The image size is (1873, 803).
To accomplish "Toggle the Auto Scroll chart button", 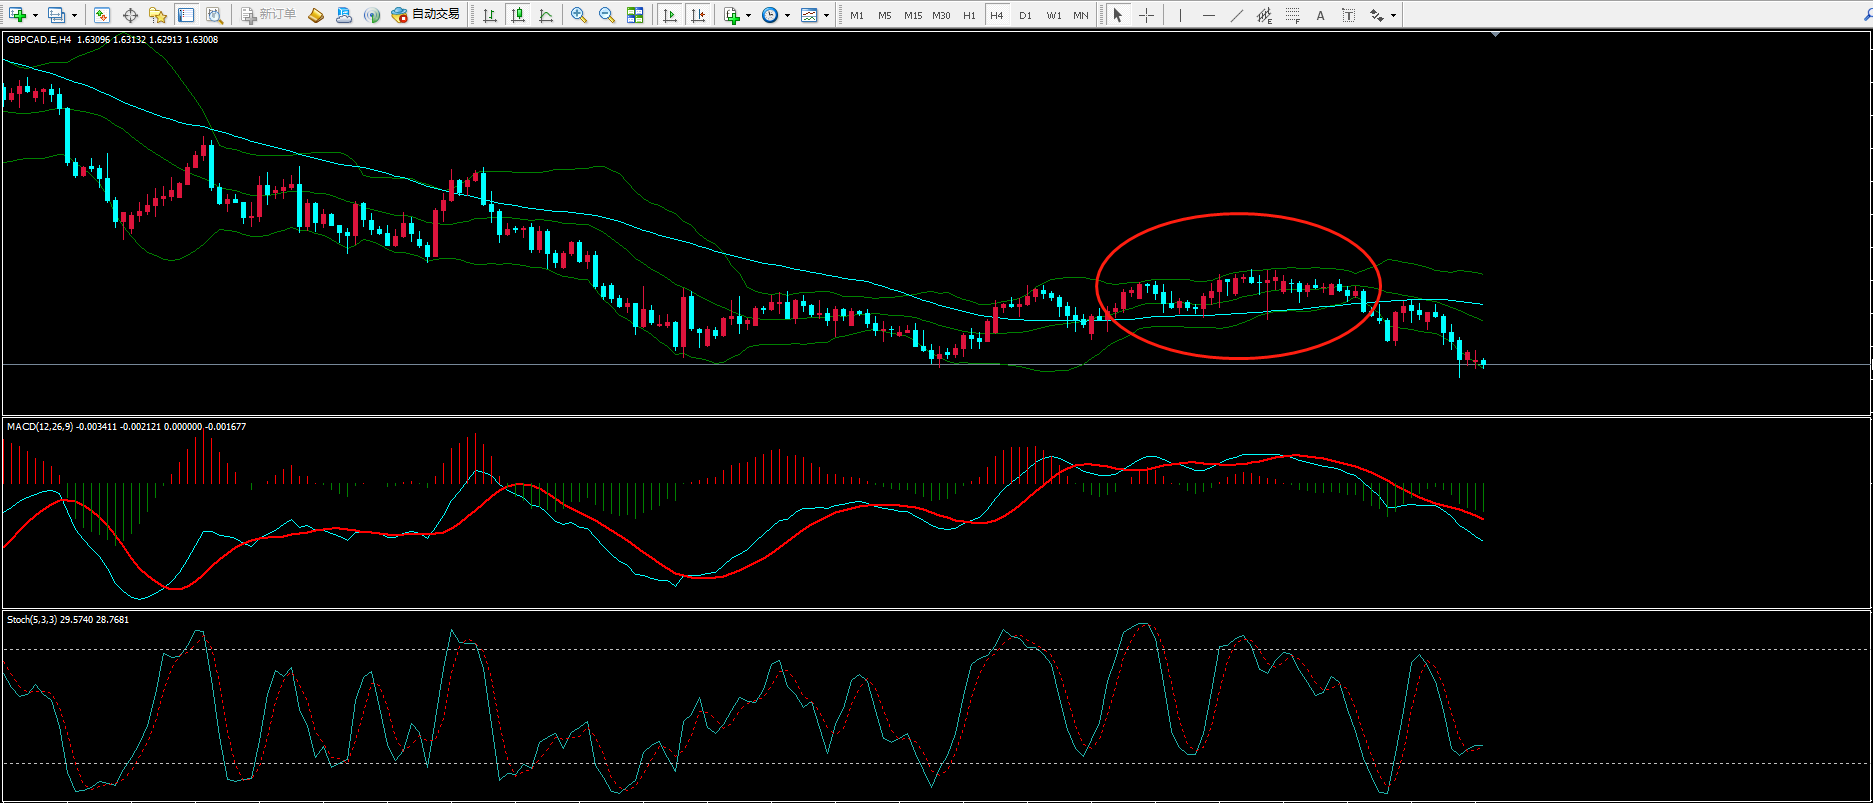I will [670, 15].
